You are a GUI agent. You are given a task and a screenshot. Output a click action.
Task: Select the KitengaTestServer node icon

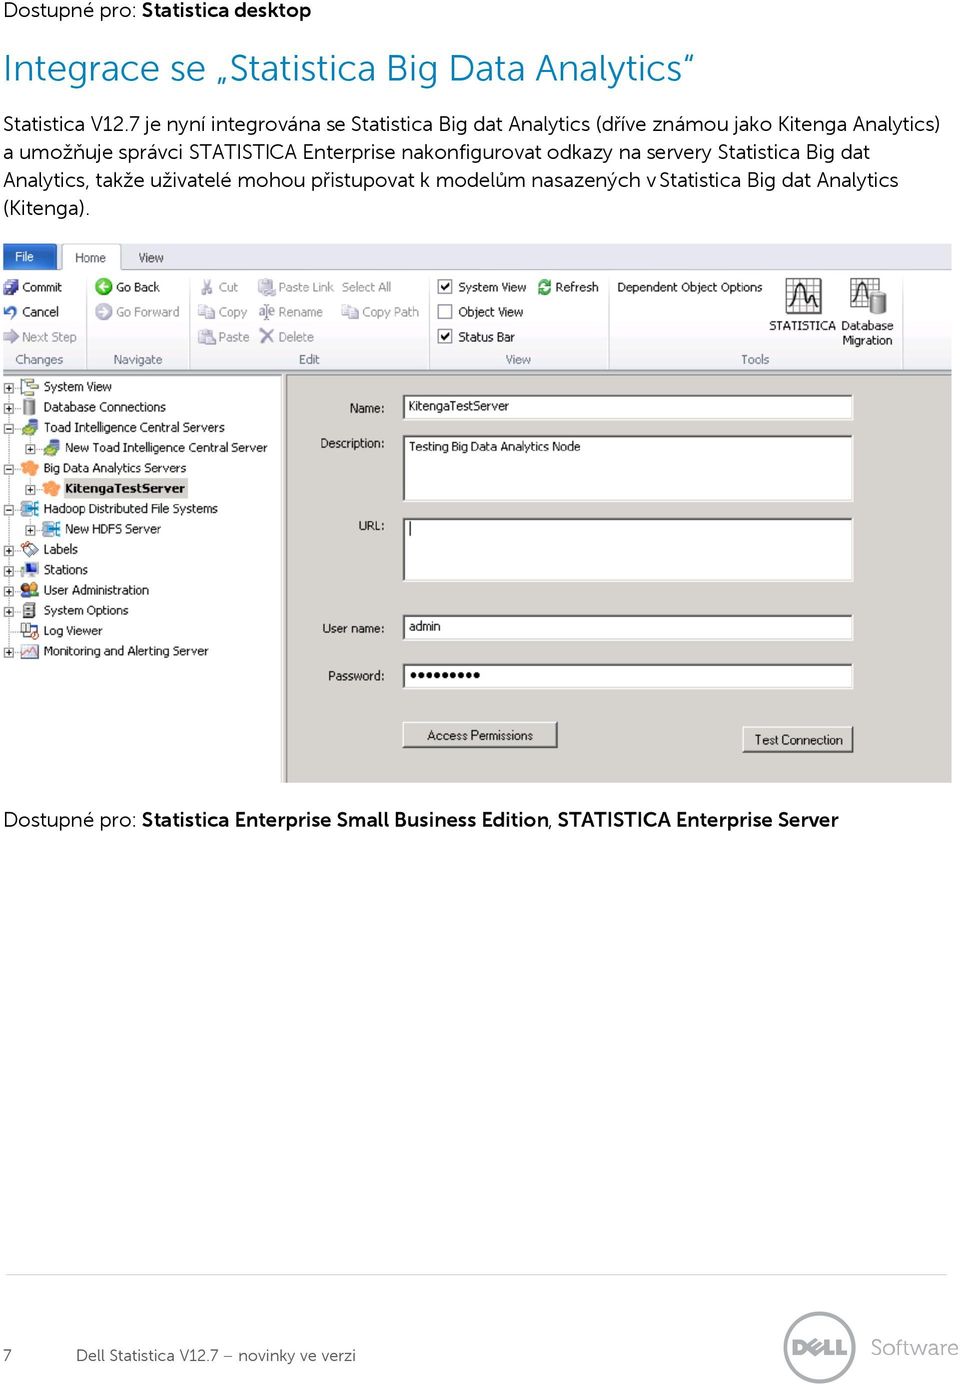[x=51, y=488]
